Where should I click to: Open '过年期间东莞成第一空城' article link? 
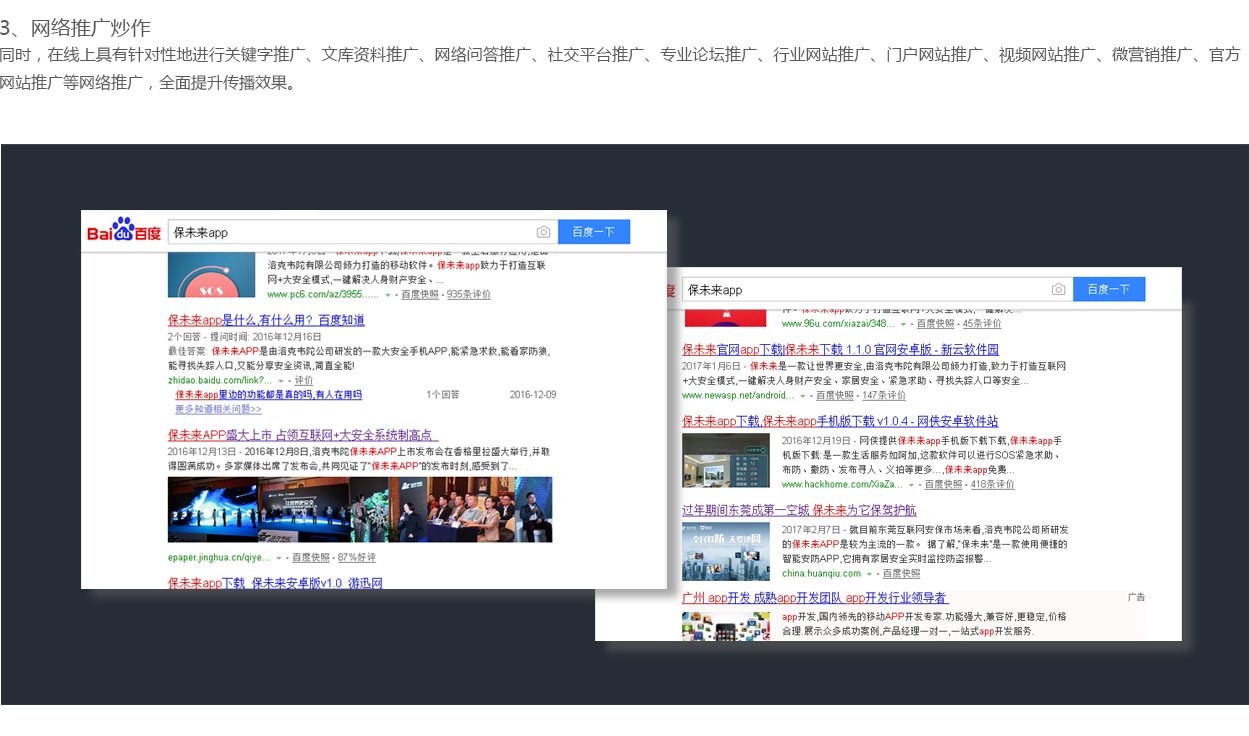pos(798,510)
